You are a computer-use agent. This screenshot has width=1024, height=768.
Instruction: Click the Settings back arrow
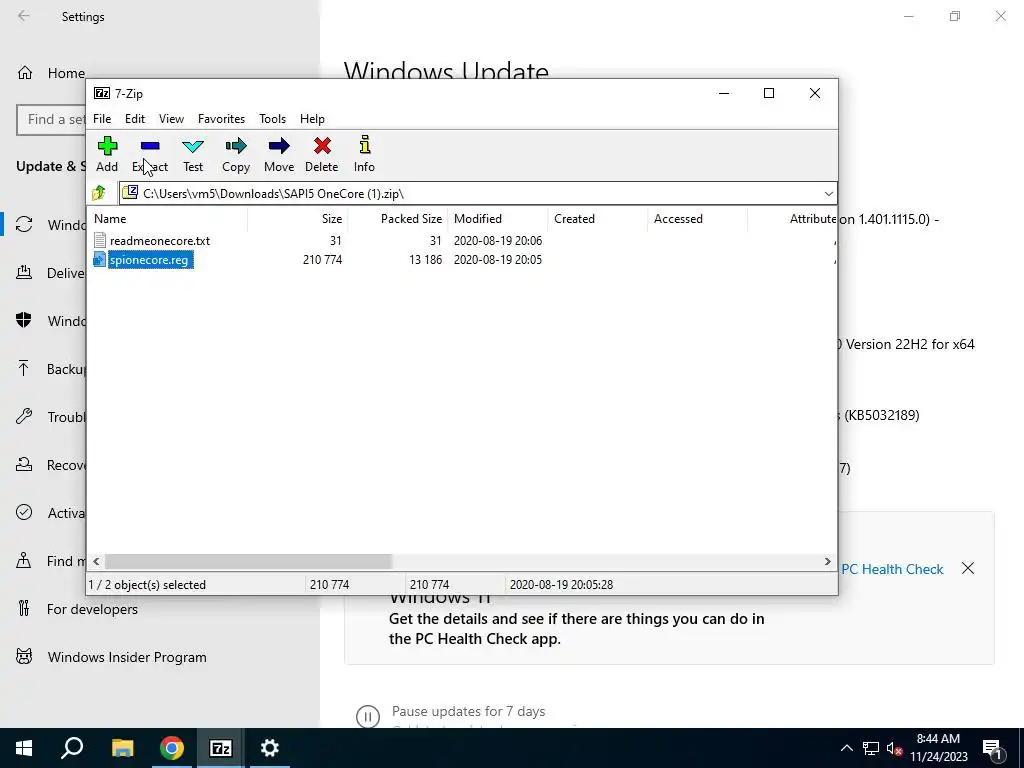point(24,16)
